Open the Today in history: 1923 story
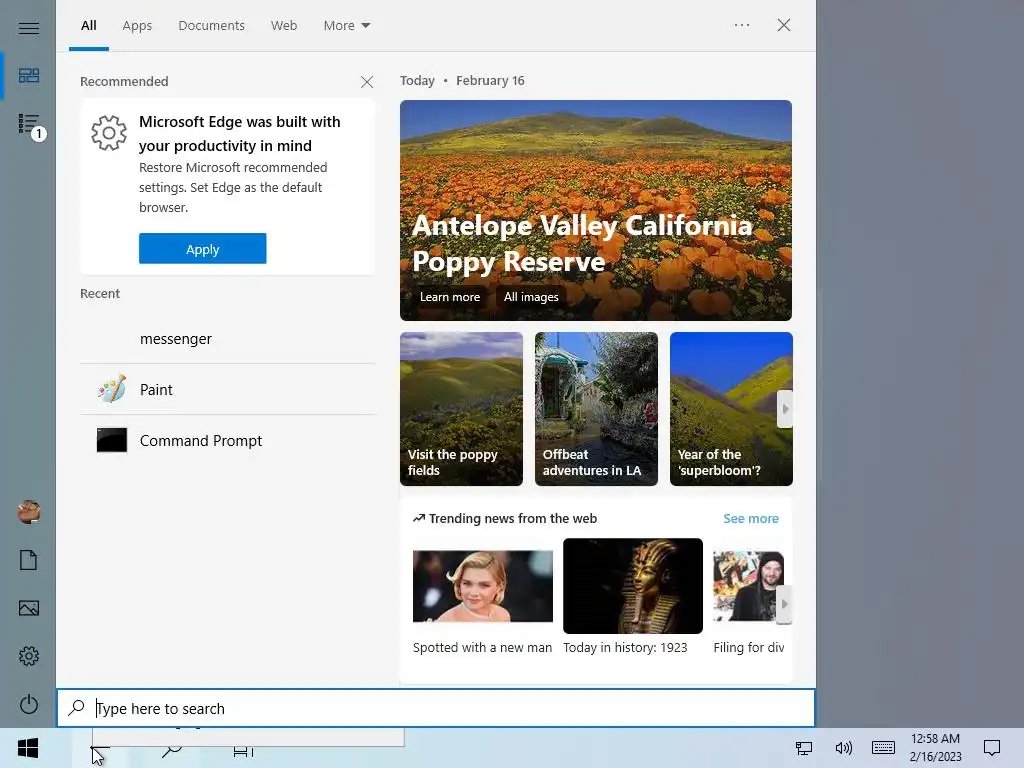Viewport: 1024px width, 768px height. [633, 596]
